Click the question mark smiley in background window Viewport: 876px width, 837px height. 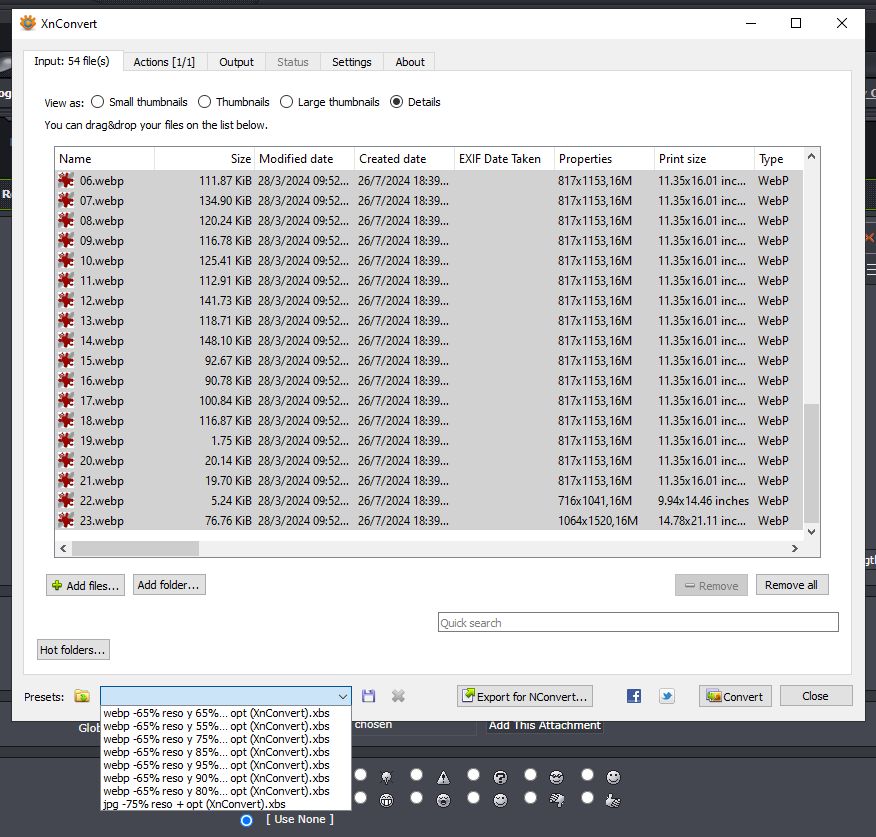[x=500, y=777]
